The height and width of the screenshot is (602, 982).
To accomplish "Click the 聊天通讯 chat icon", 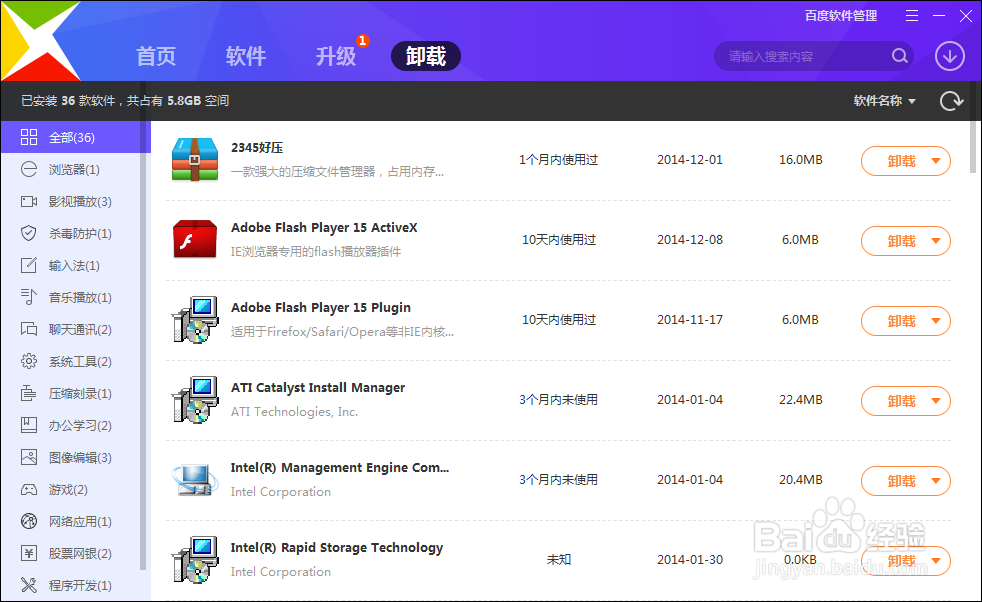I will tap(29, 329).
